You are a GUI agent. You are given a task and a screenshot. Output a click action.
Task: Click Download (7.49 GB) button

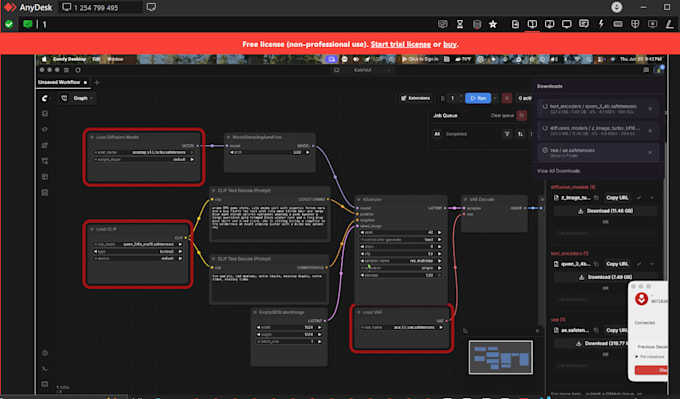pos(605,277)
